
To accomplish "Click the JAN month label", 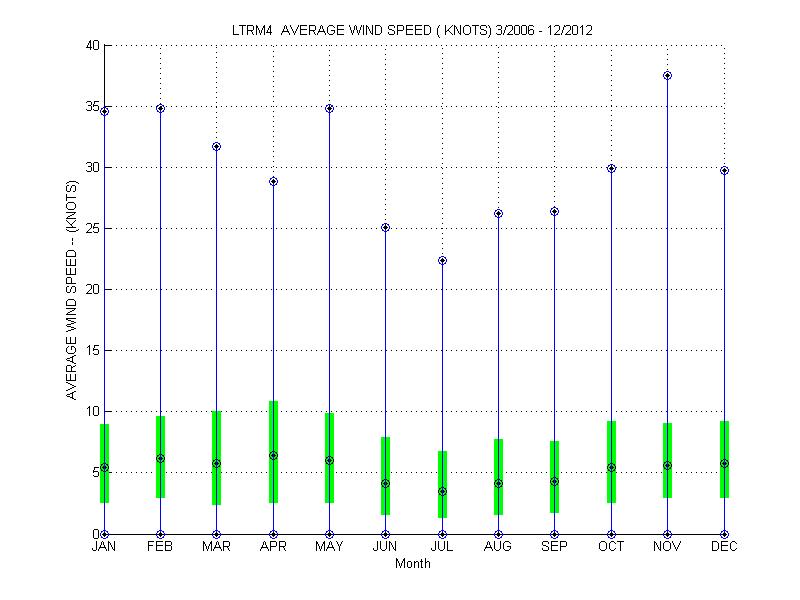I will click(x=104, y=546).
